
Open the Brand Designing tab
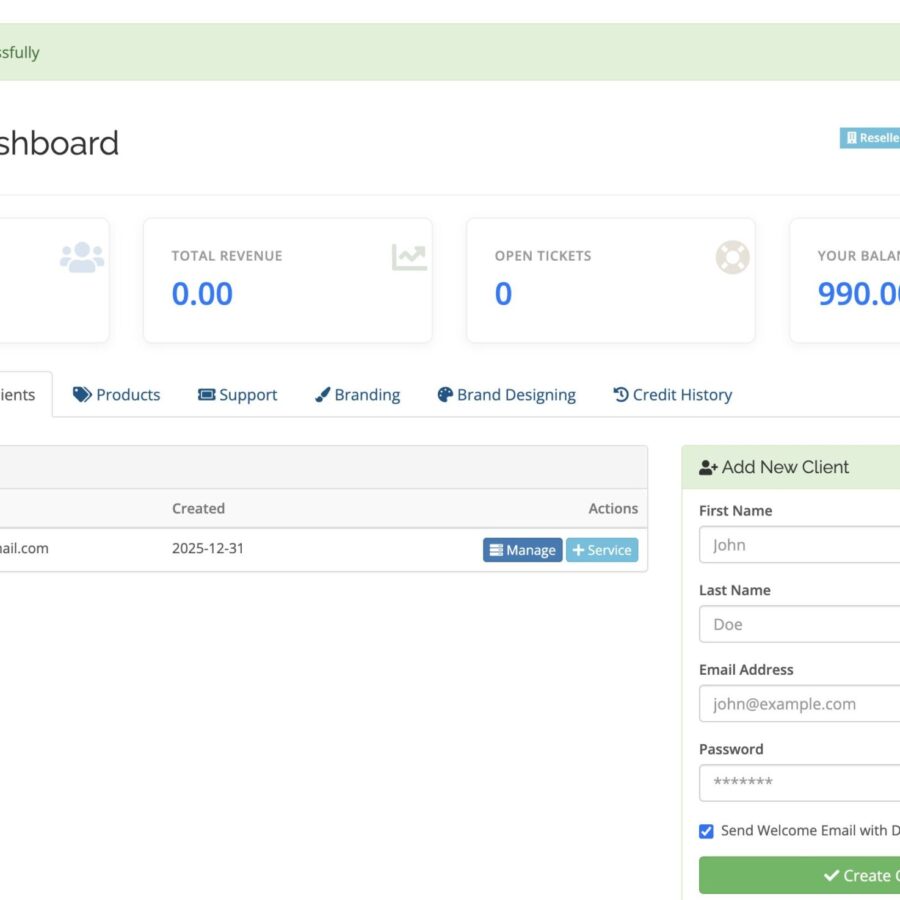[x=507, y=395]
